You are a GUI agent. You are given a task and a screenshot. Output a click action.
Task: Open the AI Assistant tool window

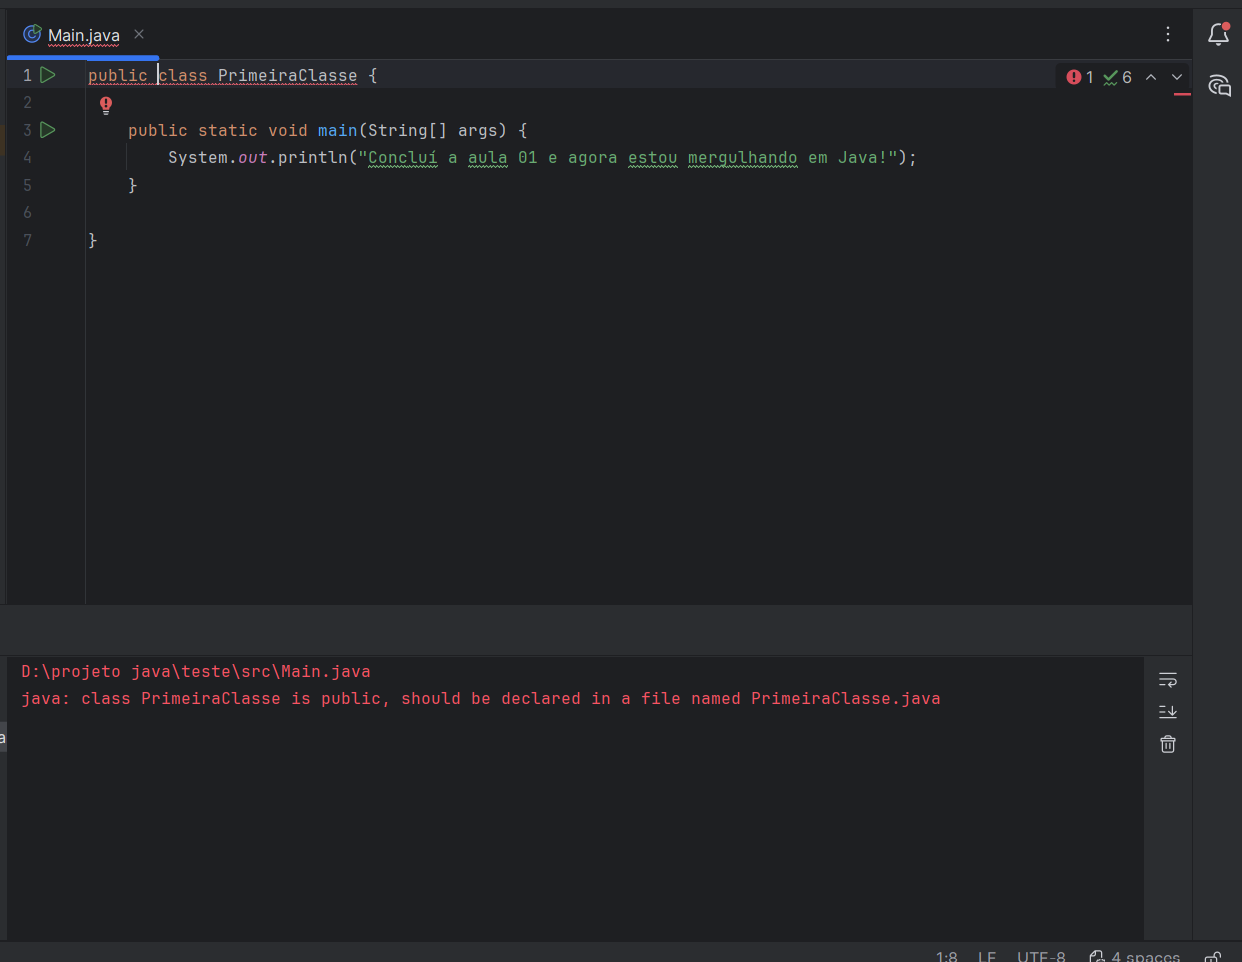pos(1218,85)
